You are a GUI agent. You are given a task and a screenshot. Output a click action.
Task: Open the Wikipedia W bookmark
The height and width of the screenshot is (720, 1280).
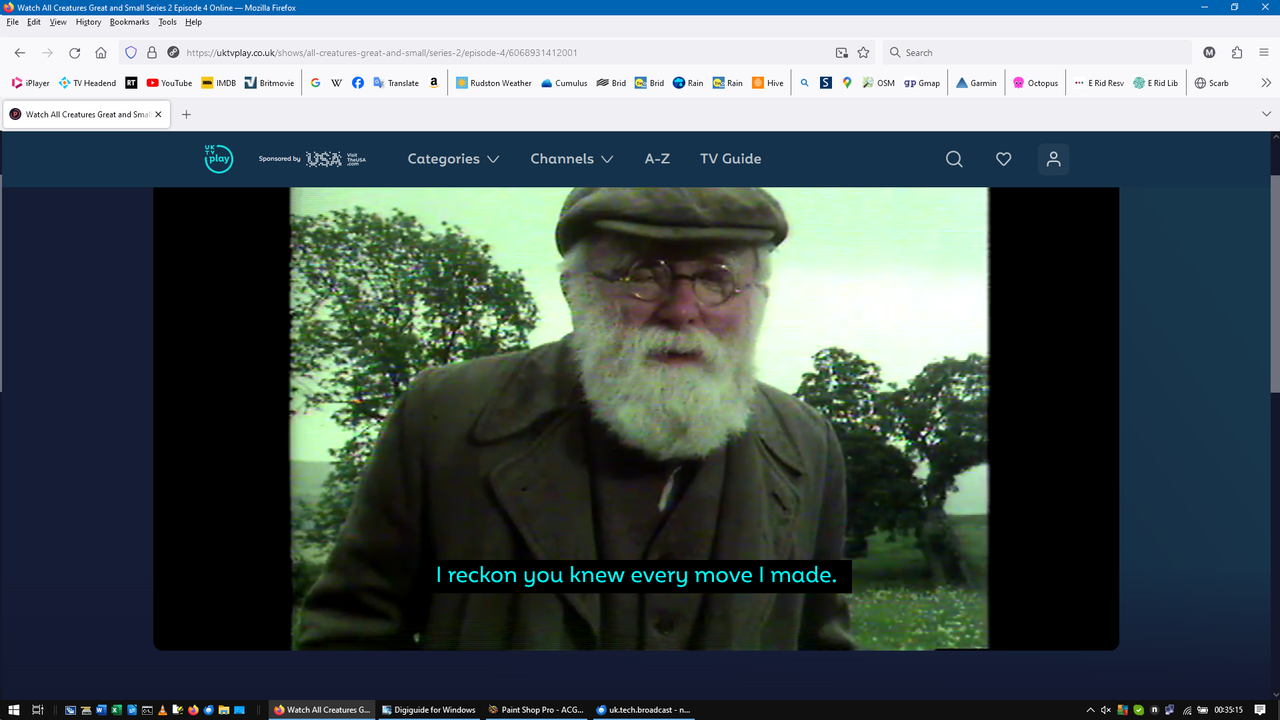coord(337,83)
